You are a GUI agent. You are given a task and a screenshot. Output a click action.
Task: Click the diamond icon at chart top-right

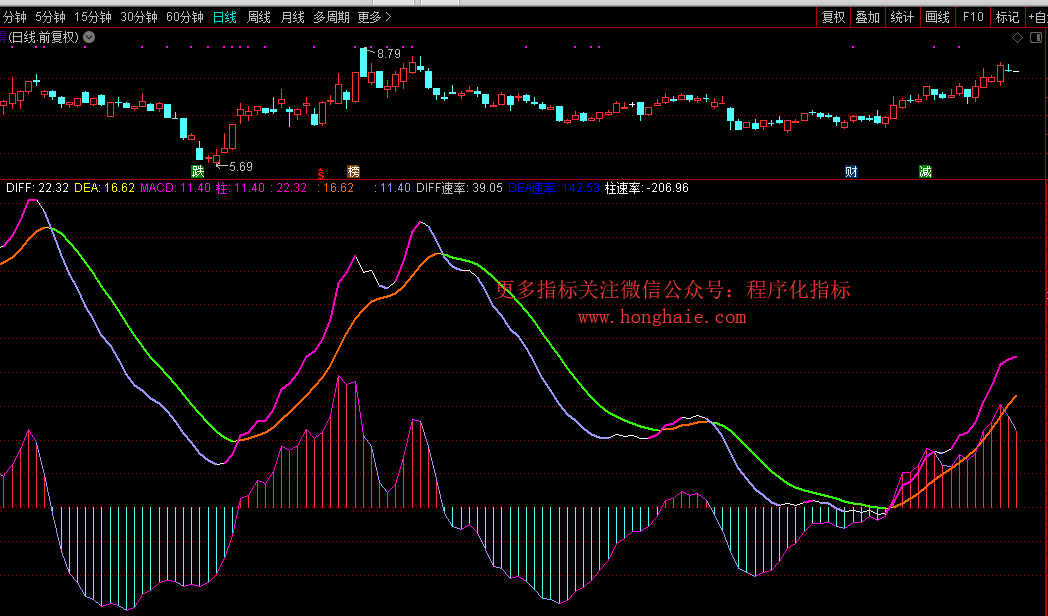pyautogui.click(x=1017, y=38)
